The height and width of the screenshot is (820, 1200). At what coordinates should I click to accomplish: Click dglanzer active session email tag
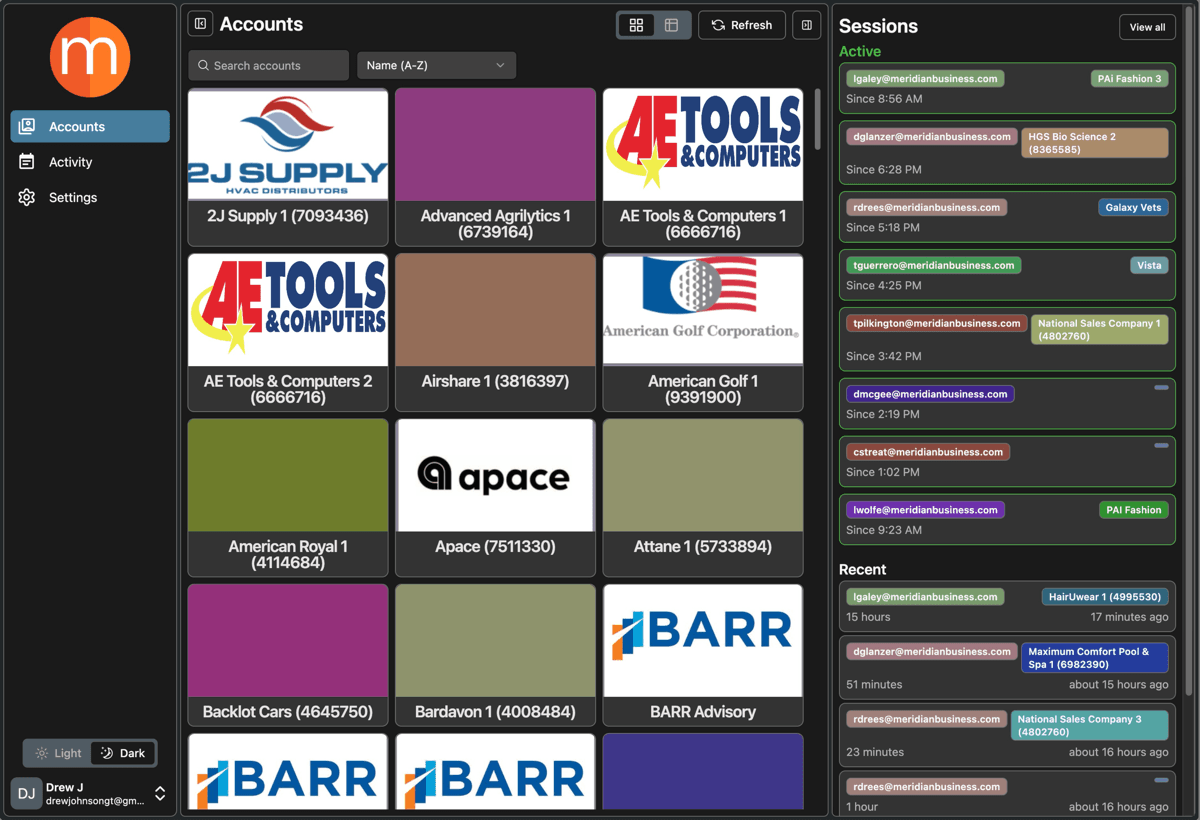pyautogui.click(x=931, y=136)
